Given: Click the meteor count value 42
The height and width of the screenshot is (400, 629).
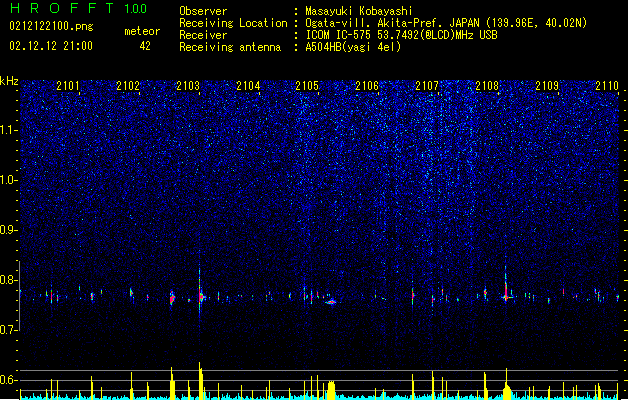Looking at the screenshot, I should click(145, 46).
